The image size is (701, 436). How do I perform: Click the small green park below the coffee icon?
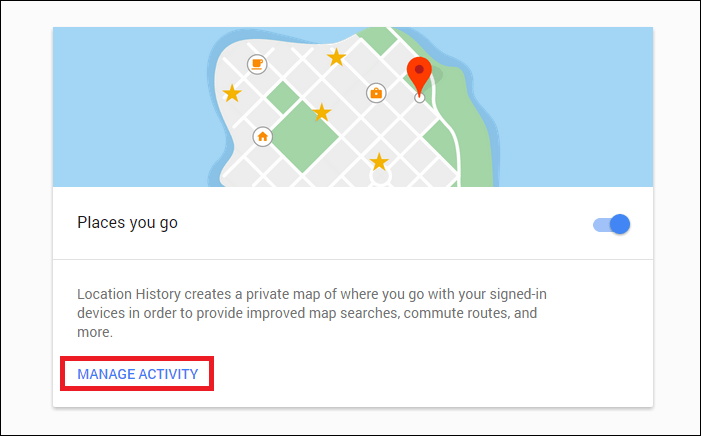283,97
